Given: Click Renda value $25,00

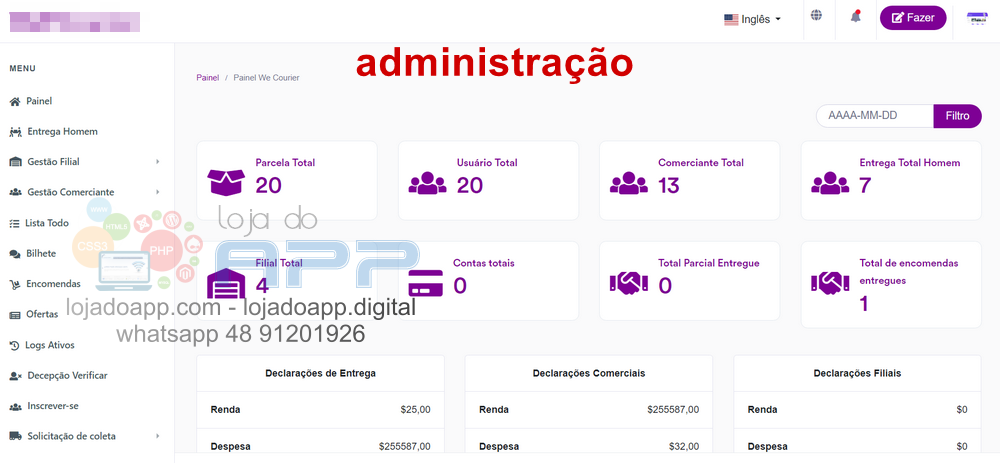Looking at the screenshot, I should (415, 409).
